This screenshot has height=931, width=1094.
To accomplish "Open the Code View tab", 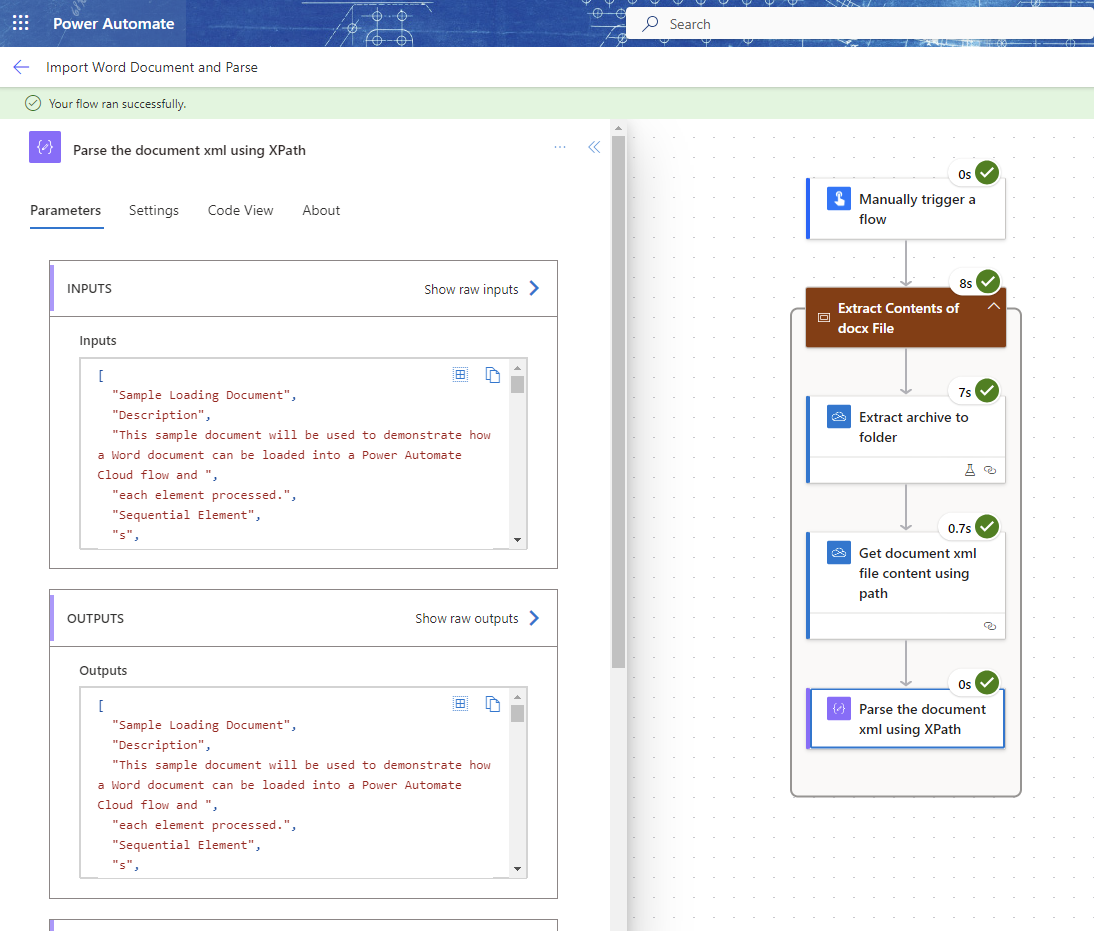I will (241, 210).
